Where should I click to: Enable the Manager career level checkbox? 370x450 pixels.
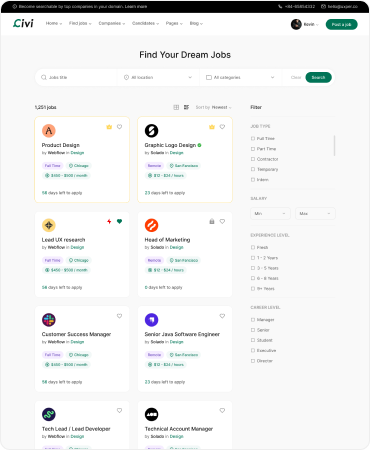click(253, 320)
